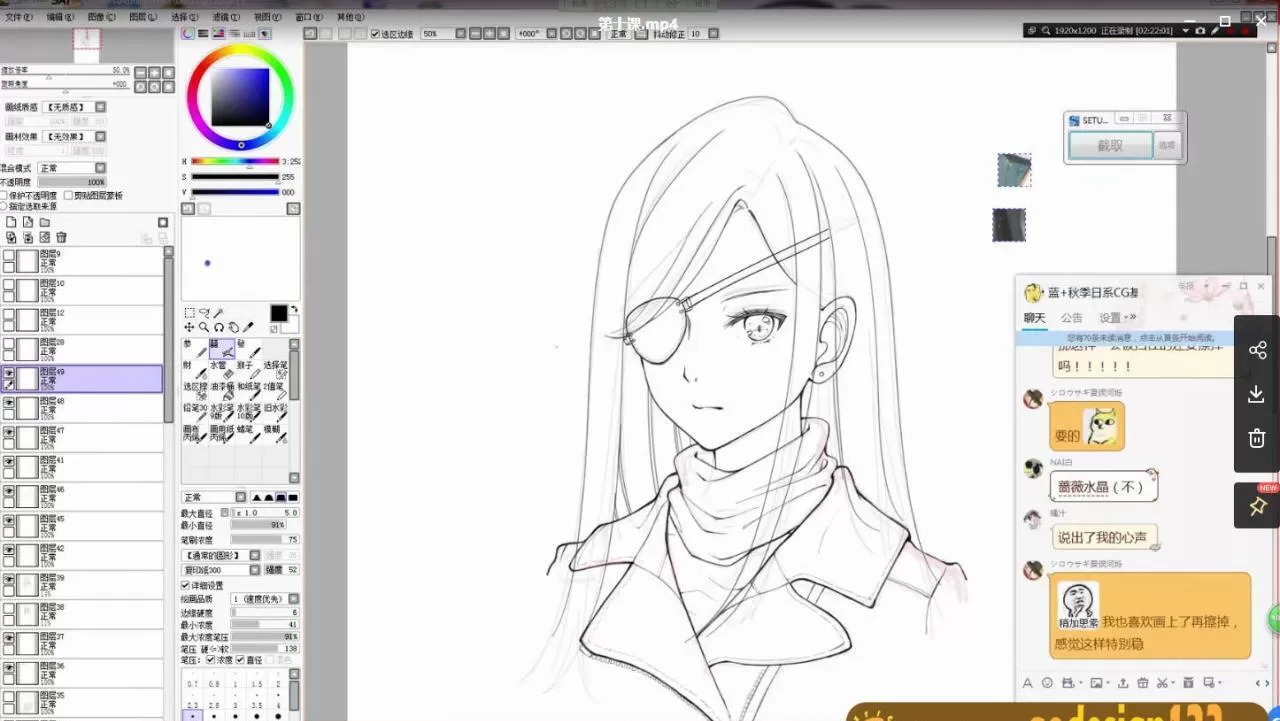Select the rectangular selection tool
Image resolution: width=1280 pixels, height=721 pixels.
189,313
